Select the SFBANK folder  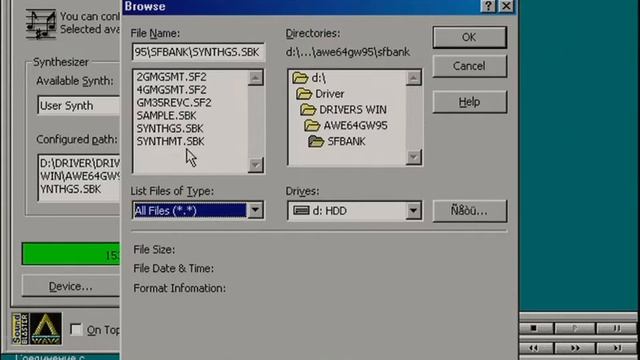pyautogui.click(x=337, y=142)
